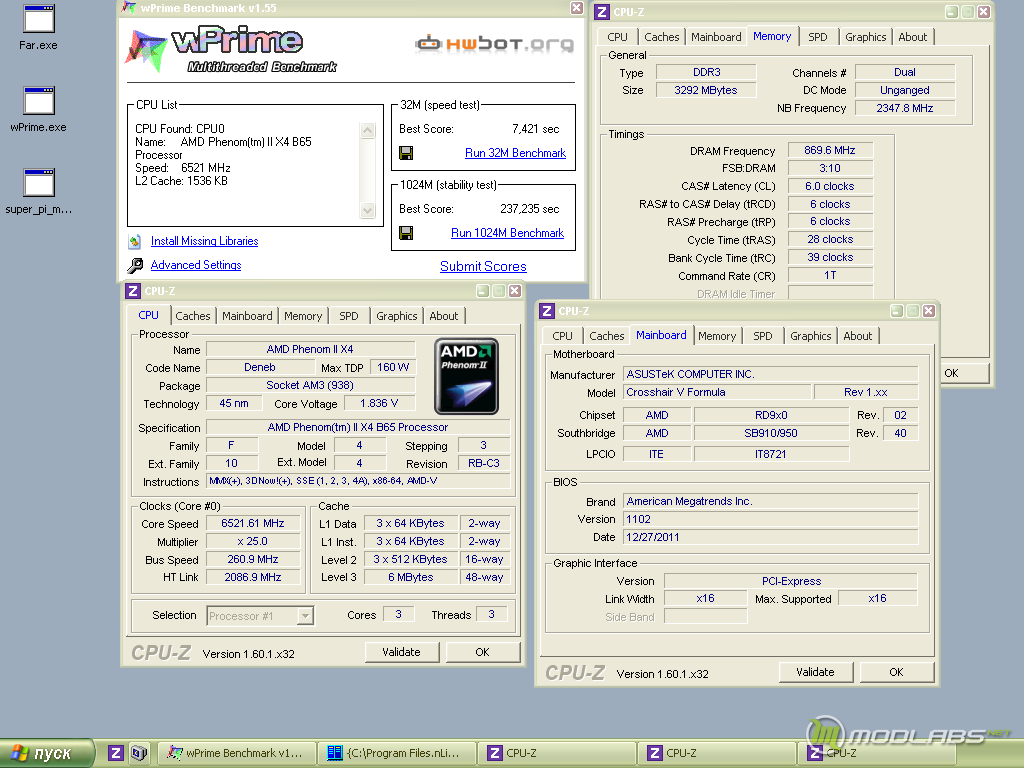The height and width of the screenshot is (768, 1024).
Task: Switch to SPD tab in the CPU window
Action: point(349,316)
